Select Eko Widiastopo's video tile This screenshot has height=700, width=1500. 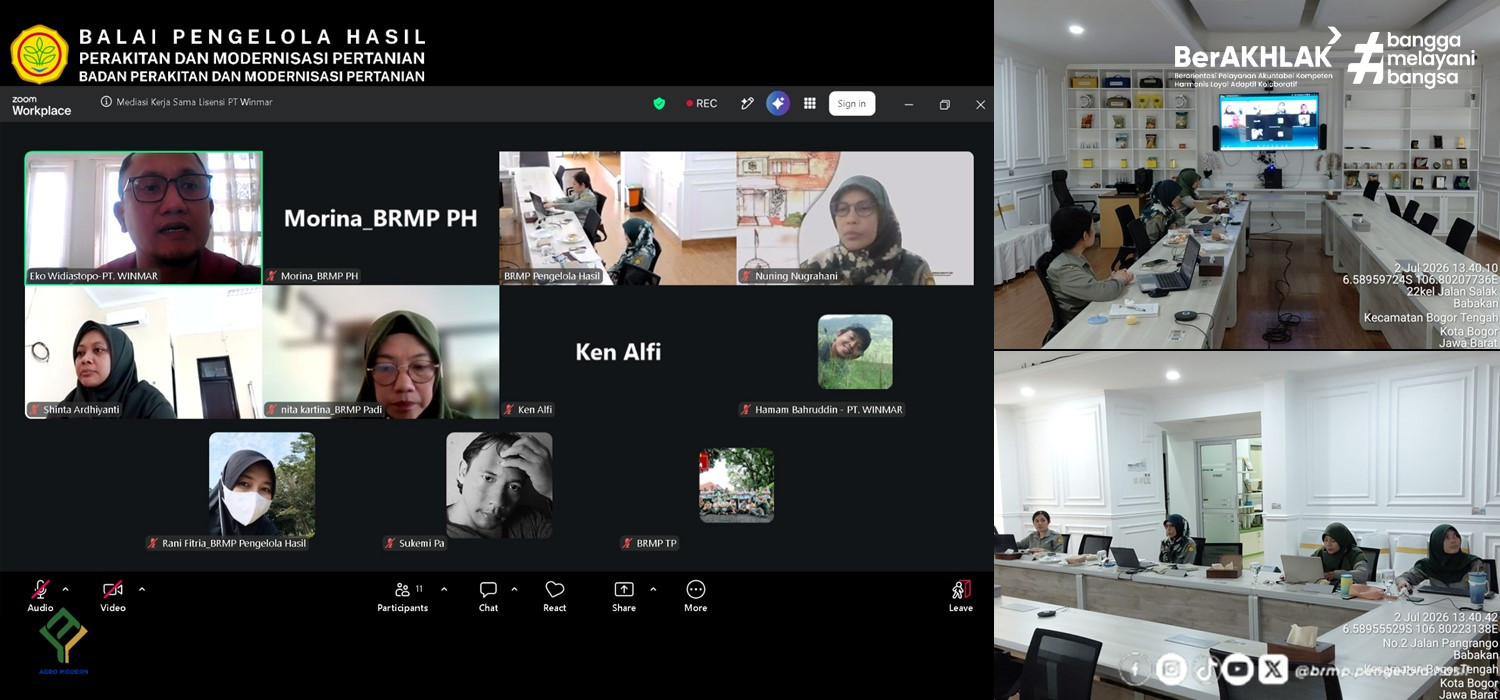pyautogui.click(x=144, y=218)
